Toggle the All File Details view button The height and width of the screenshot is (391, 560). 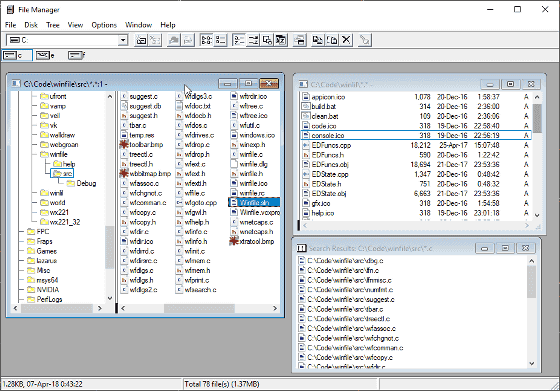point(221,40)
